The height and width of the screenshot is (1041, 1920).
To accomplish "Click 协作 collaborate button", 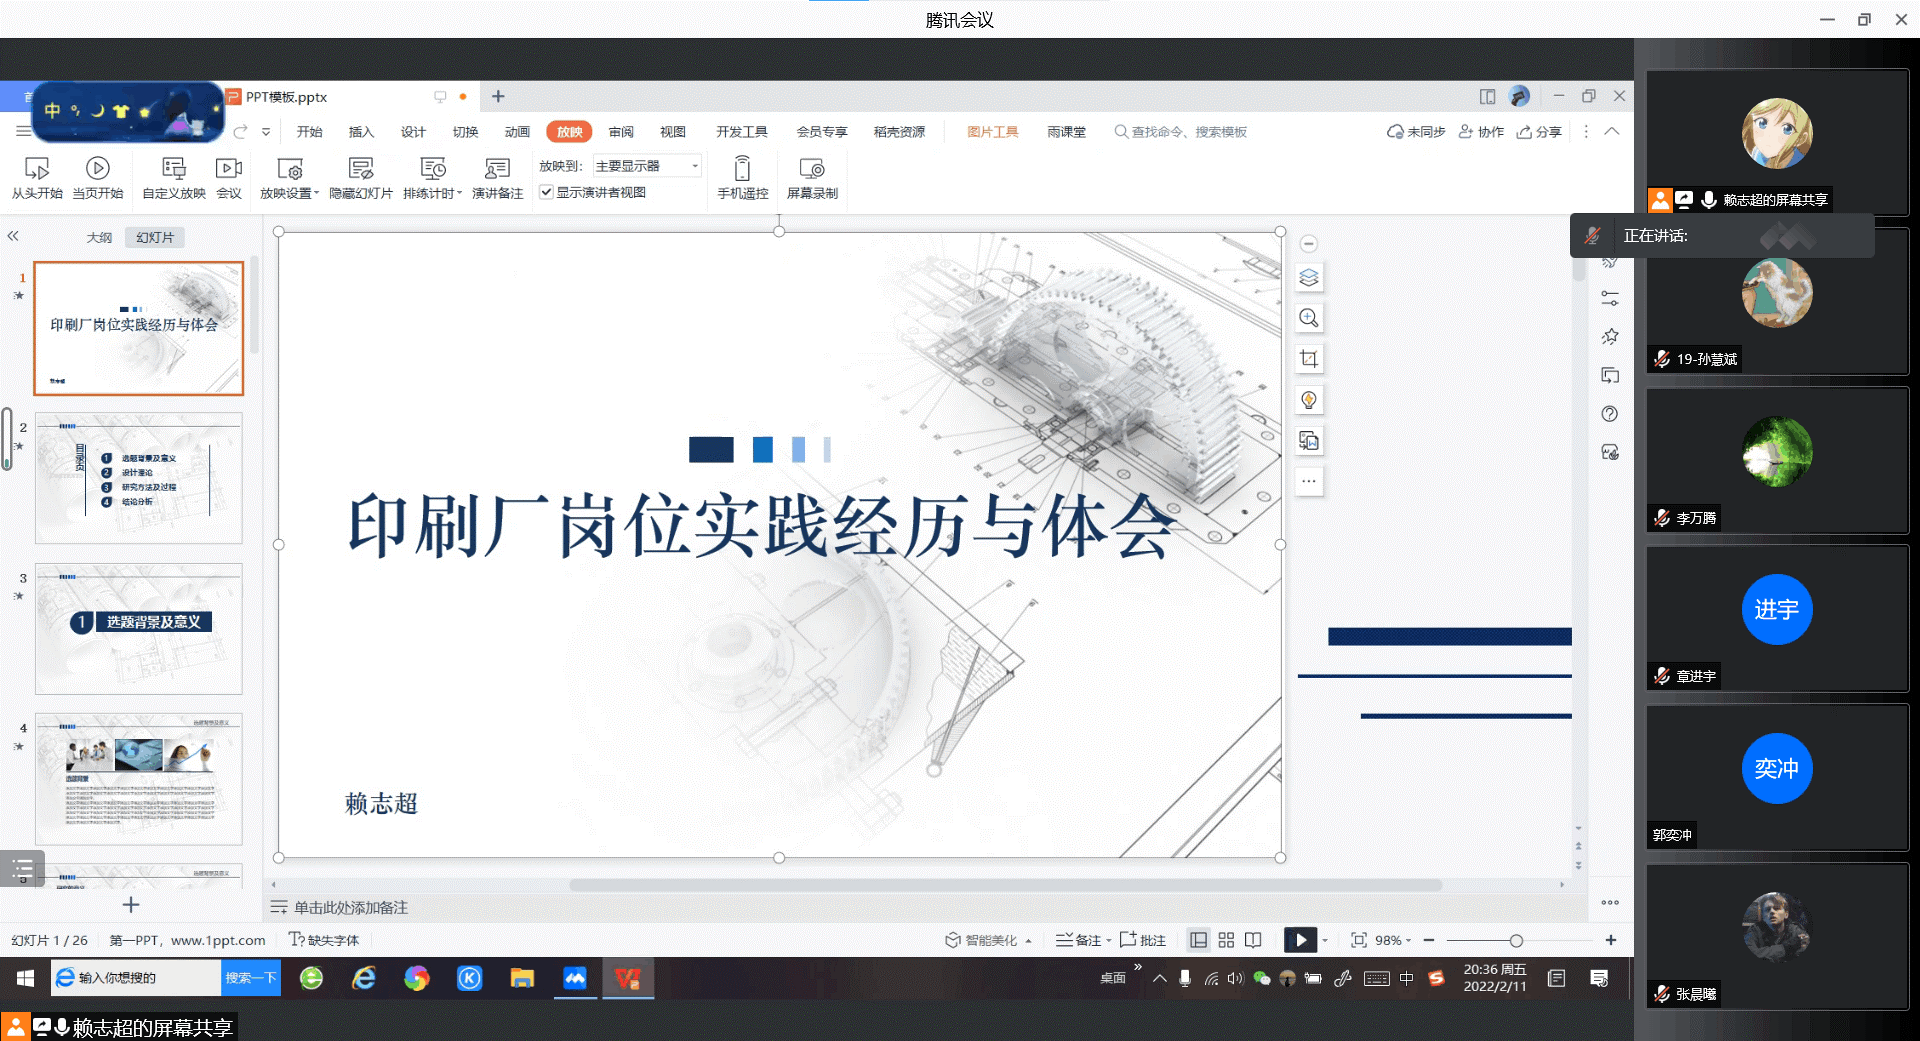I will [x=1481, y=131].
